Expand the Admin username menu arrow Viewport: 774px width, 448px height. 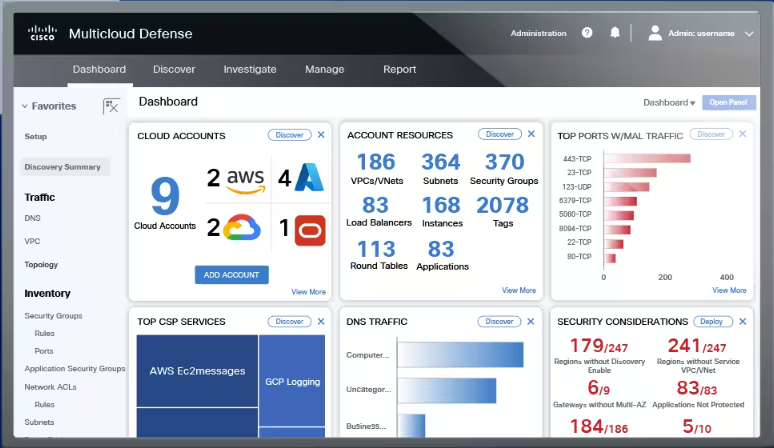click(749, 34)
